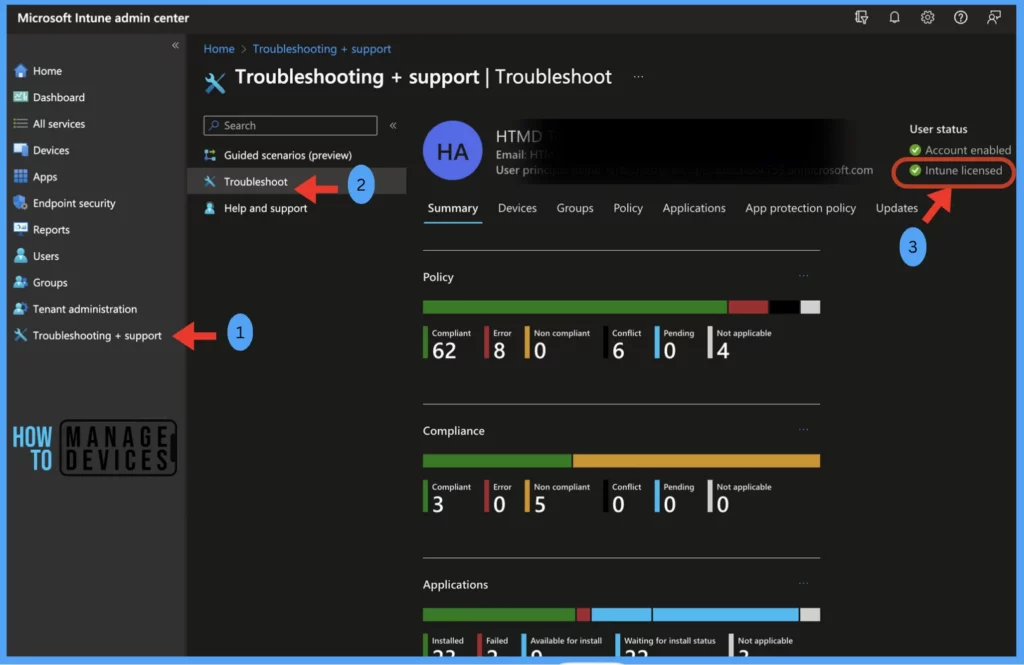Click the Groups people icon
The image size is (1024, 665).
point(21,282)
